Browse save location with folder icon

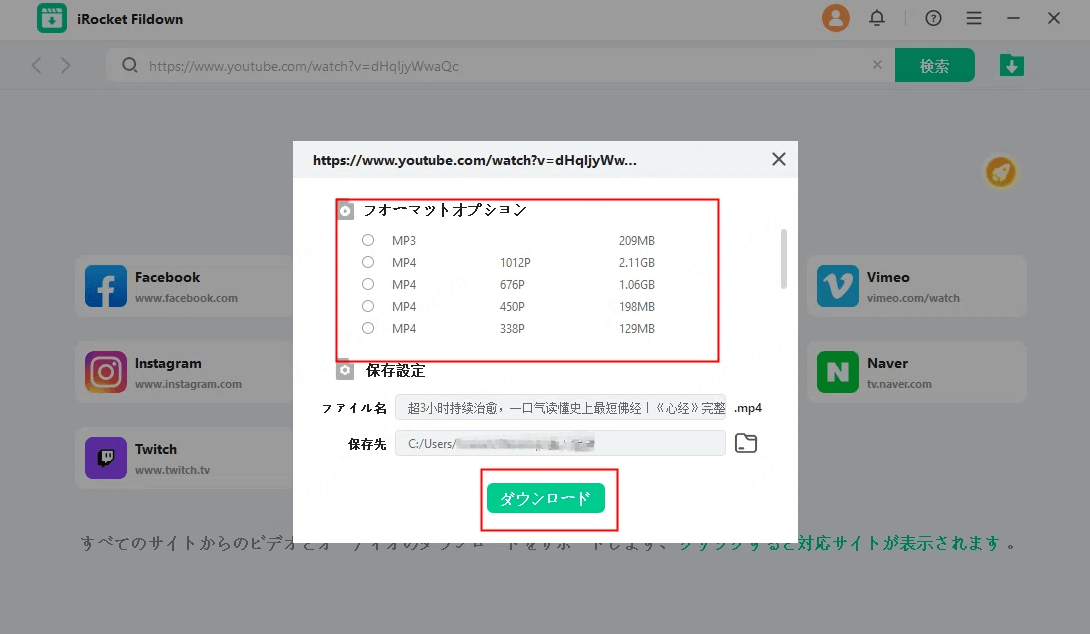746,443
